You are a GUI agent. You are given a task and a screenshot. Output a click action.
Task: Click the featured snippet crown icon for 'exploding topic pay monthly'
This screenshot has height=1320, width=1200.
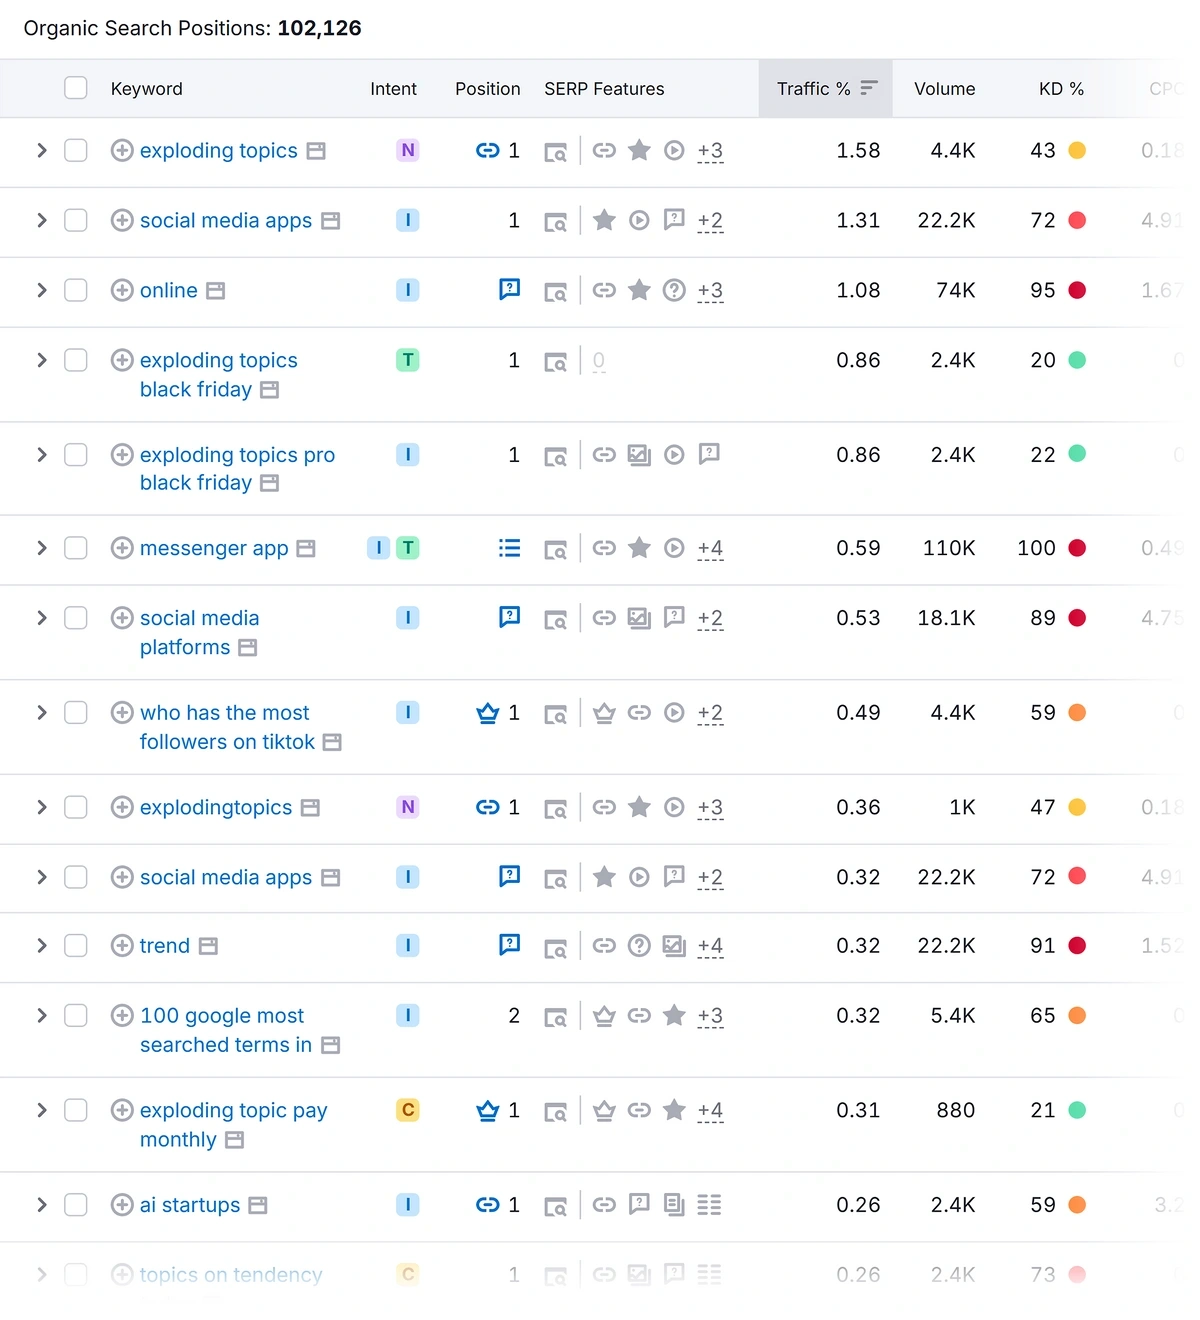(487, 1110)
